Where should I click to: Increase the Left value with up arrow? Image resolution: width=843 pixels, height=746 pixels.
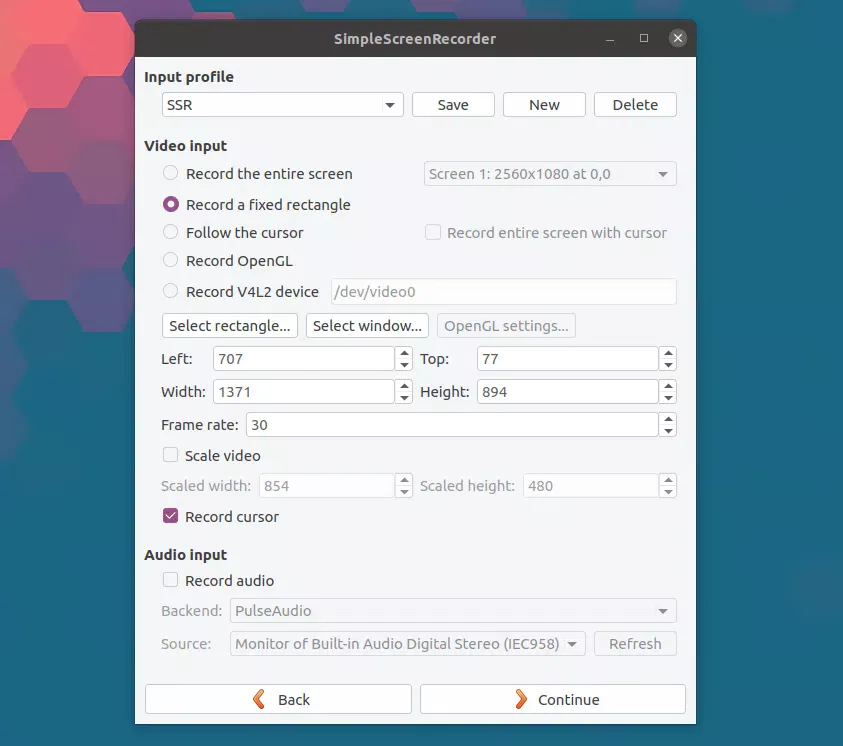coord(404,353)
